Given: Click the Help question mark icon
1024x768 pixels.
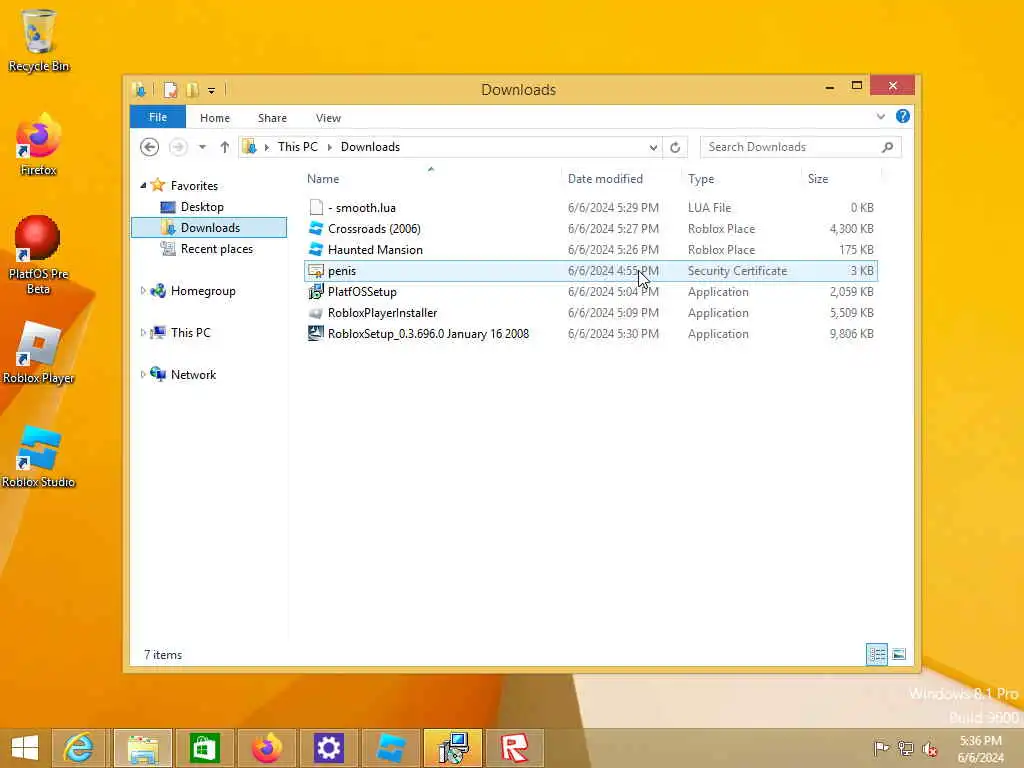Looking at the screenshot, I should point(903,116).
